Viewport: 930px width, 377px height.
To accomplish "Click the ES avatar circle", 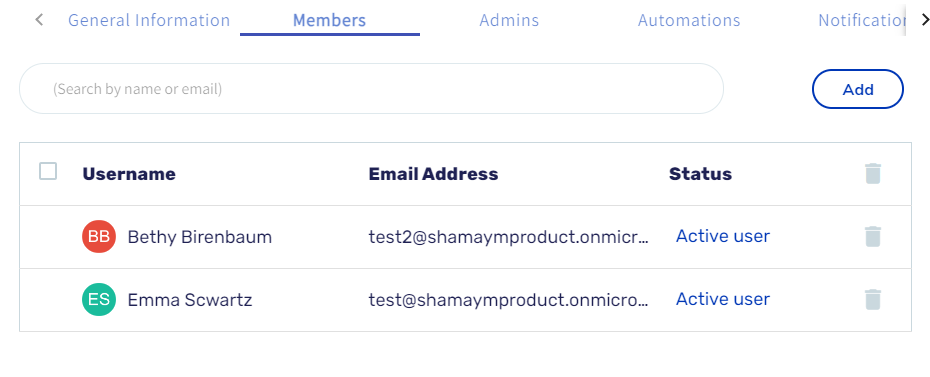I will pyautogui.click(x=98, y=299).
